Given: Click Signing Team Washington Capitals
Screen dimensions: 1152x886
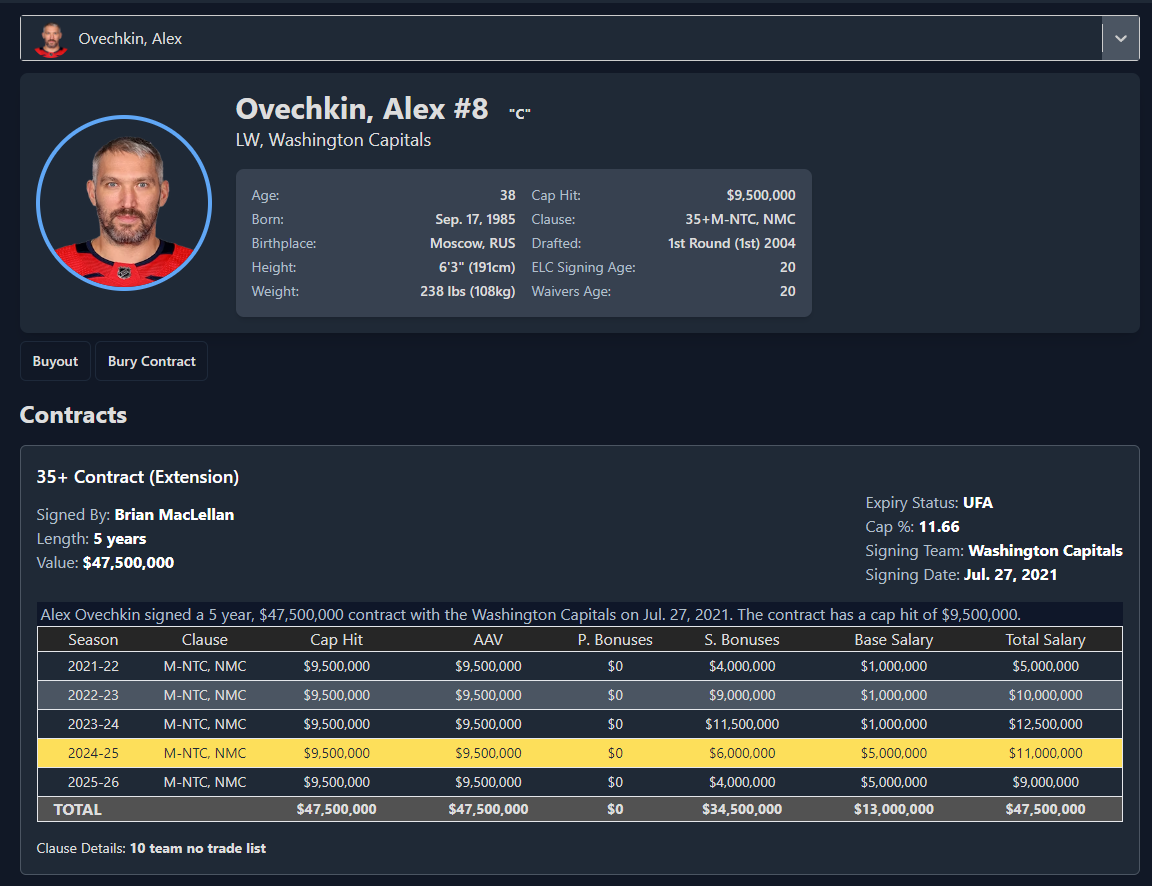Looking at the screenshot, I should pyautogui.click(x=1045, y=551).
